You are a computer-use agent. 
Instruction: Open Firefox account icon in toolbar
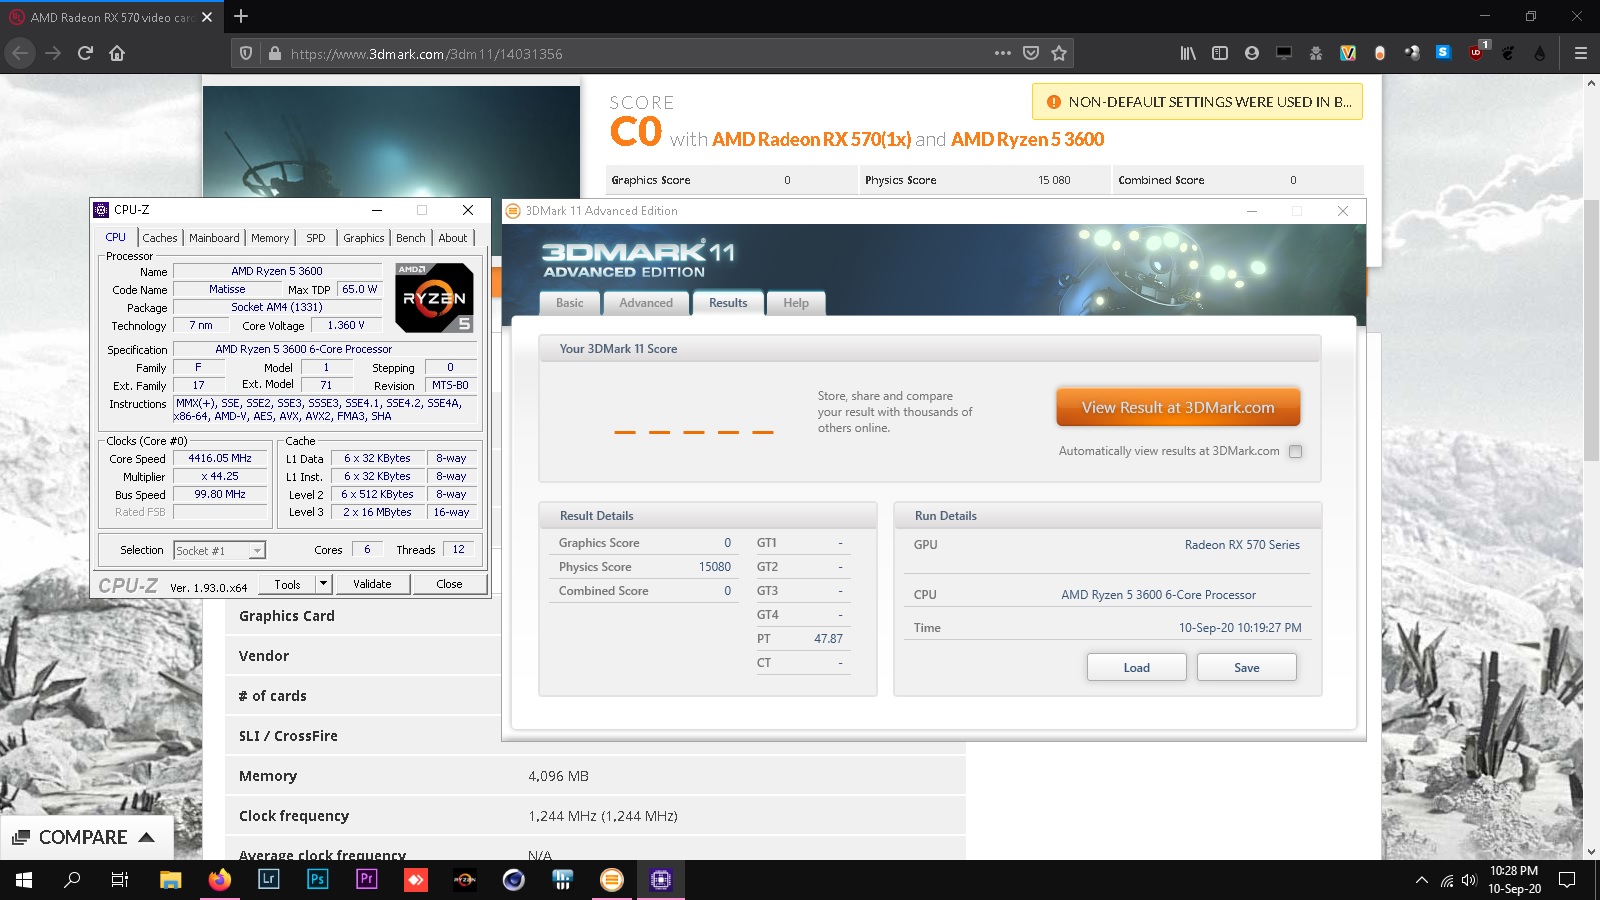(1252, 53)
